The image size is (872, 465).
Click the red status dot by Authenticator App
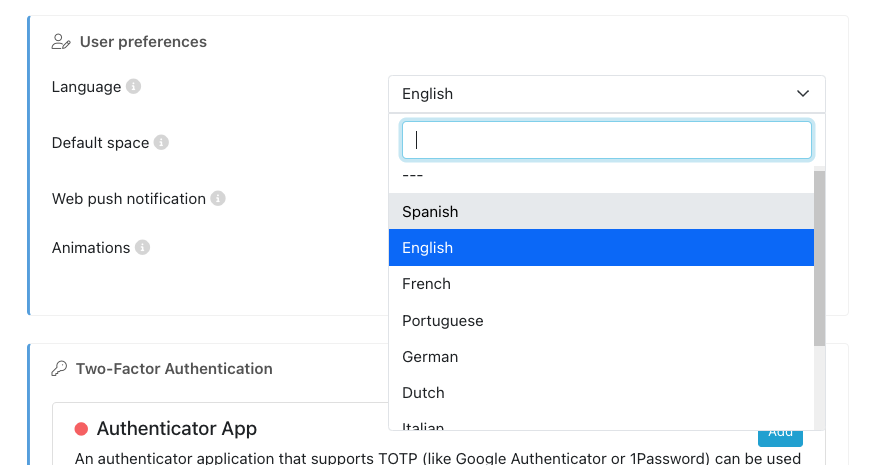pyautogui.click(x=81, y=429)
